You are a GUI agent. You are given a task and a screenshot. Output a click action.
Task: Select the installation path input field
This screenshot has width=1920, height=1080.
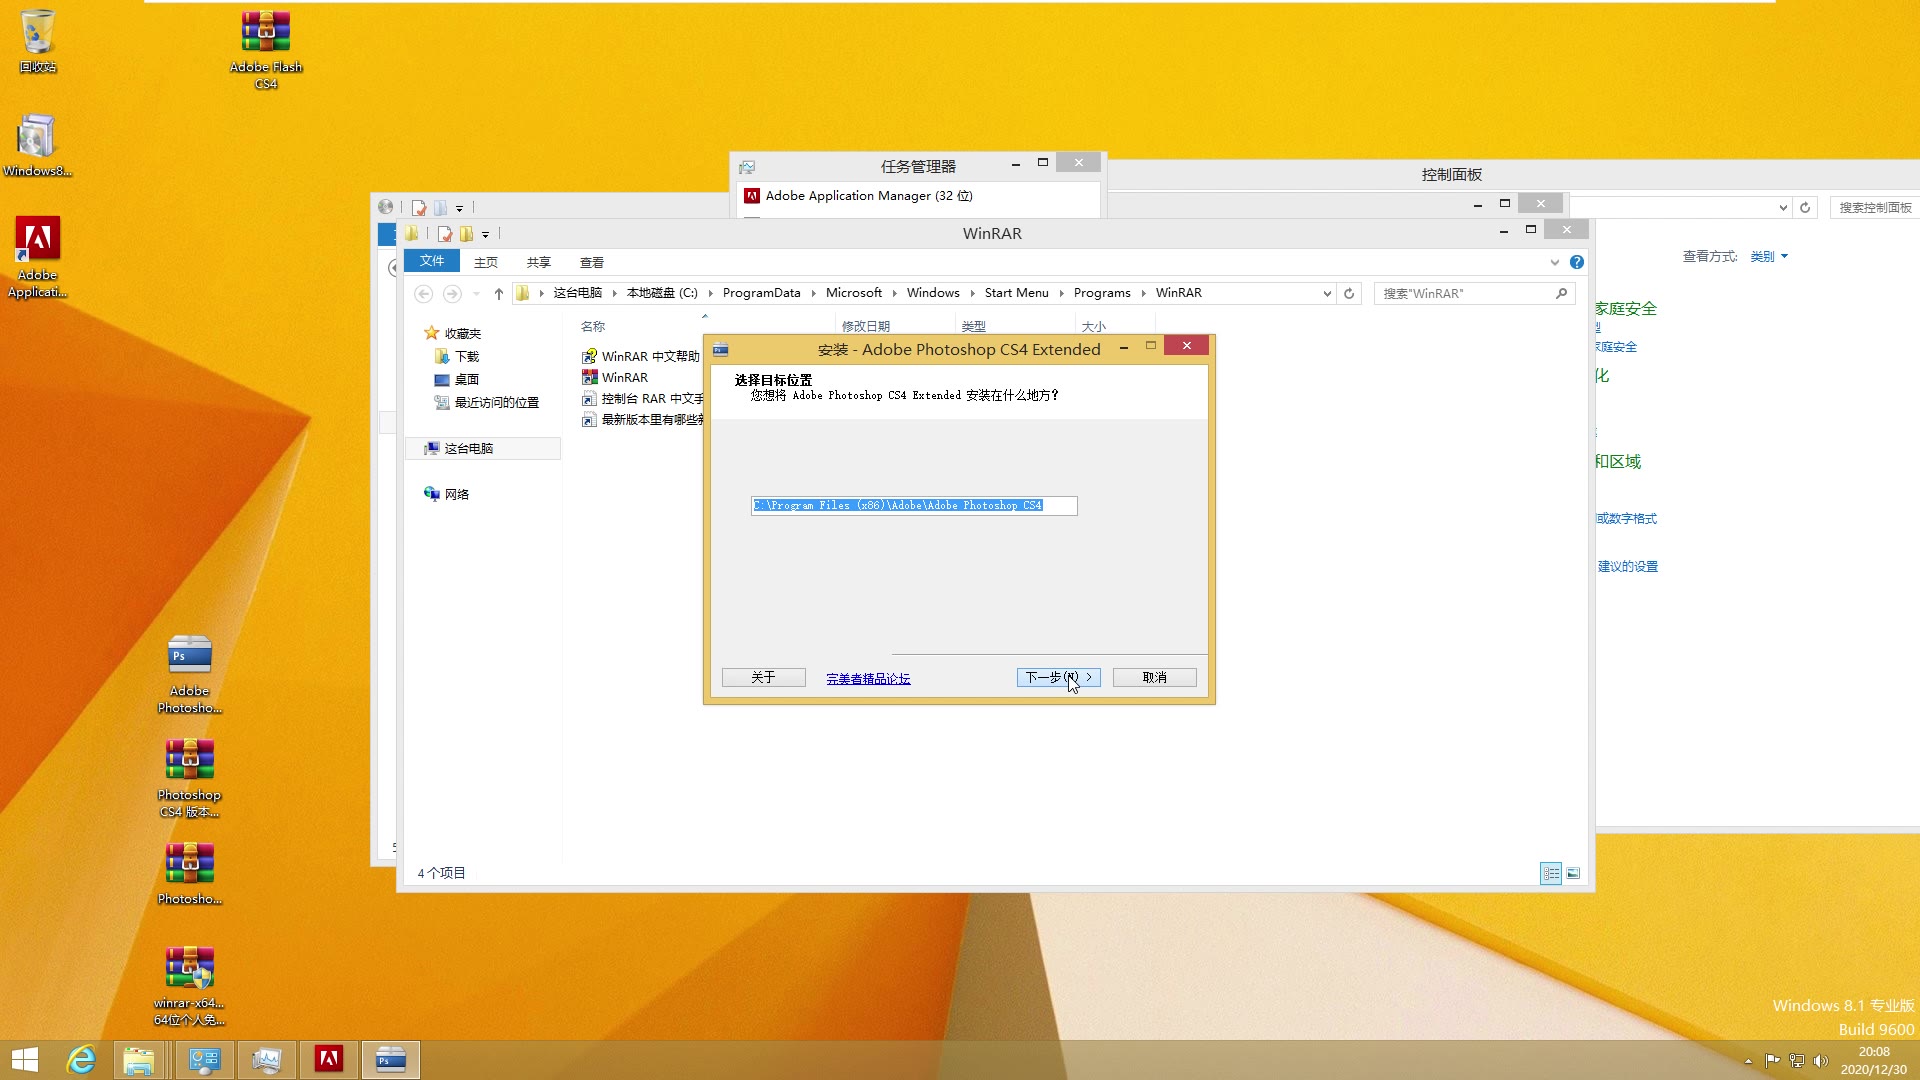(914, 505)
